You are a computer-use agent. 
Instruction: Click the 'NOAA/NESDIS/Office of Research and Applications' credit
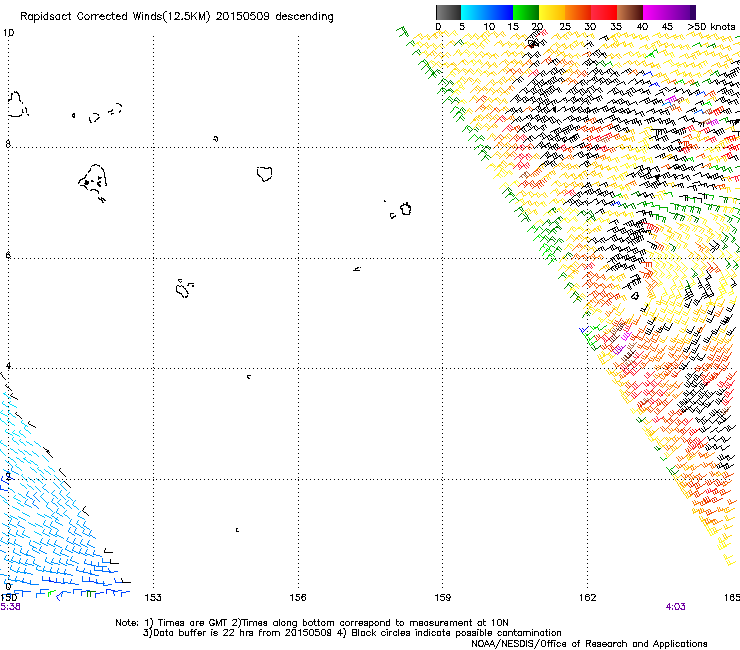589,644
